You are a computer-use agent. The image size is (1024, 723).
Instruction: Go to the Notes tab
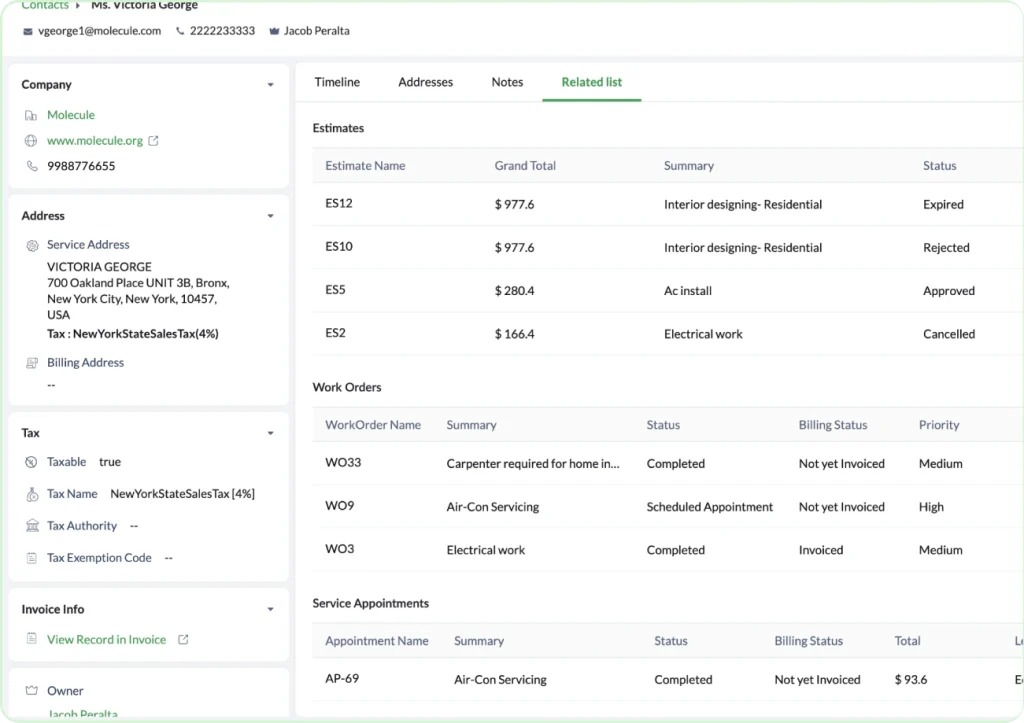[x=507, y=82]
